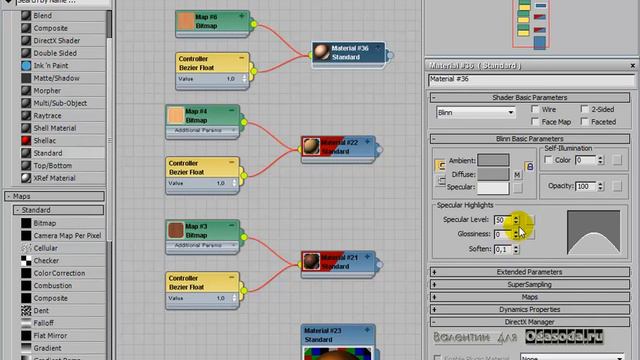Open the Ambient color swatch
640x360 pixels.
pyautogui.click(x=493, y=160)
